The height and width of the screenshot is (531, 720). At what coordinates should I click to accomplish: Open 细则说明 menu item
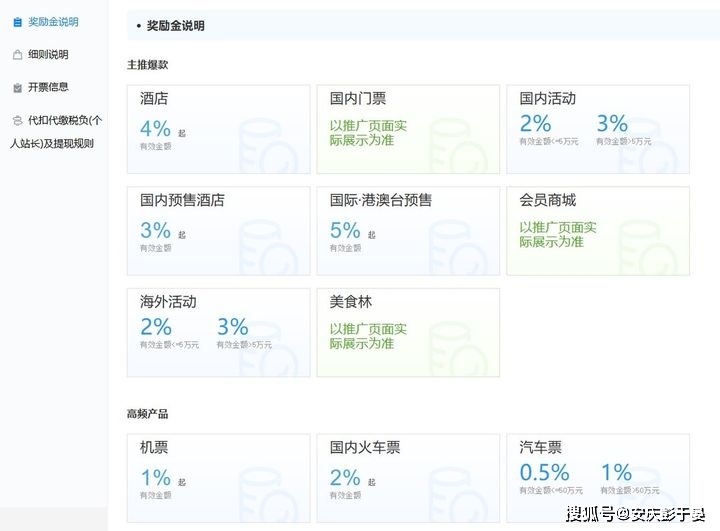tap(48, 55)
